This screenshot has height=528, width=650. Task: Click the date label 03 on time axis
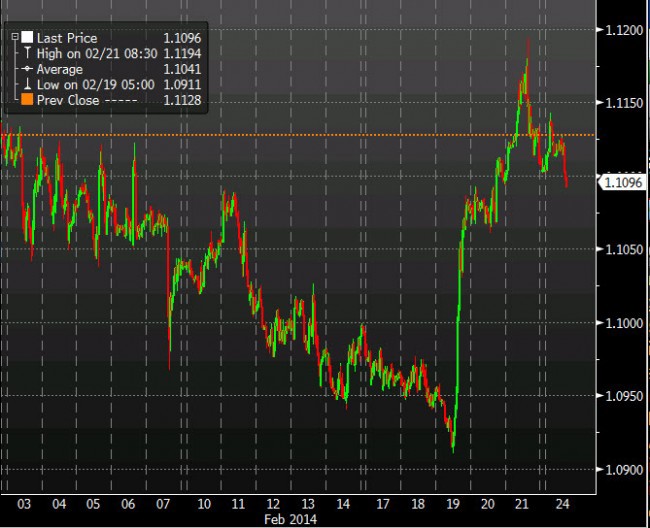[24, 504]
